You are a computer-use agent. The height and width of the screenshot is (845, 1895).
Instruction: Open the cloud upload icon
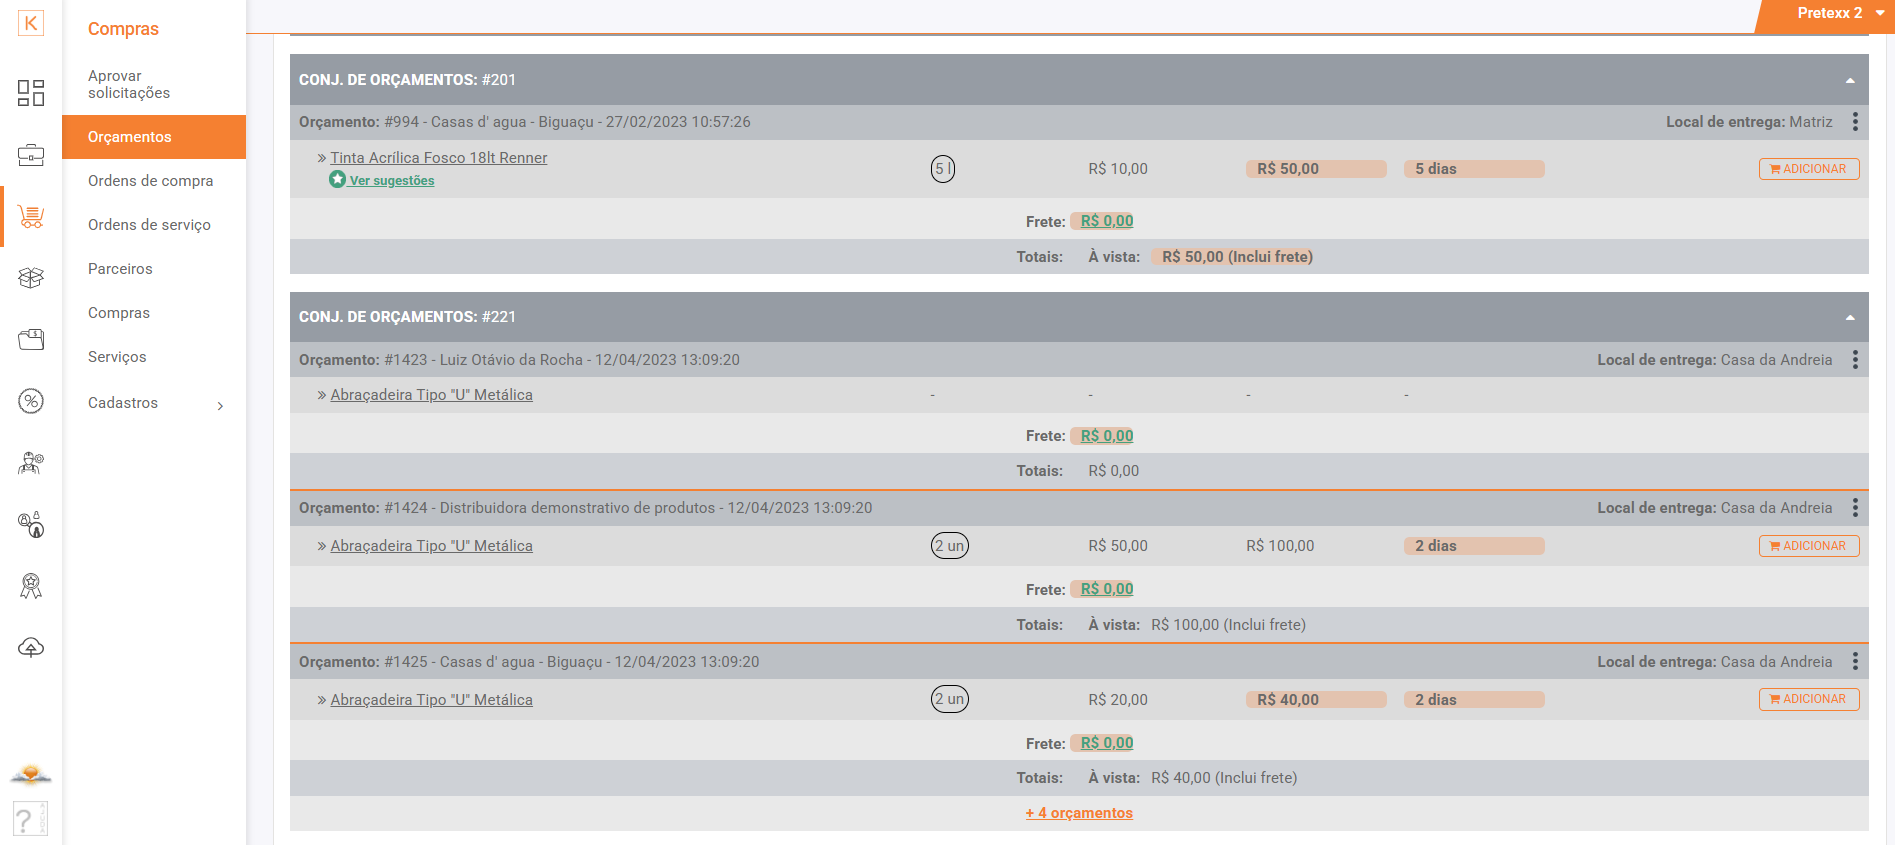31,648
